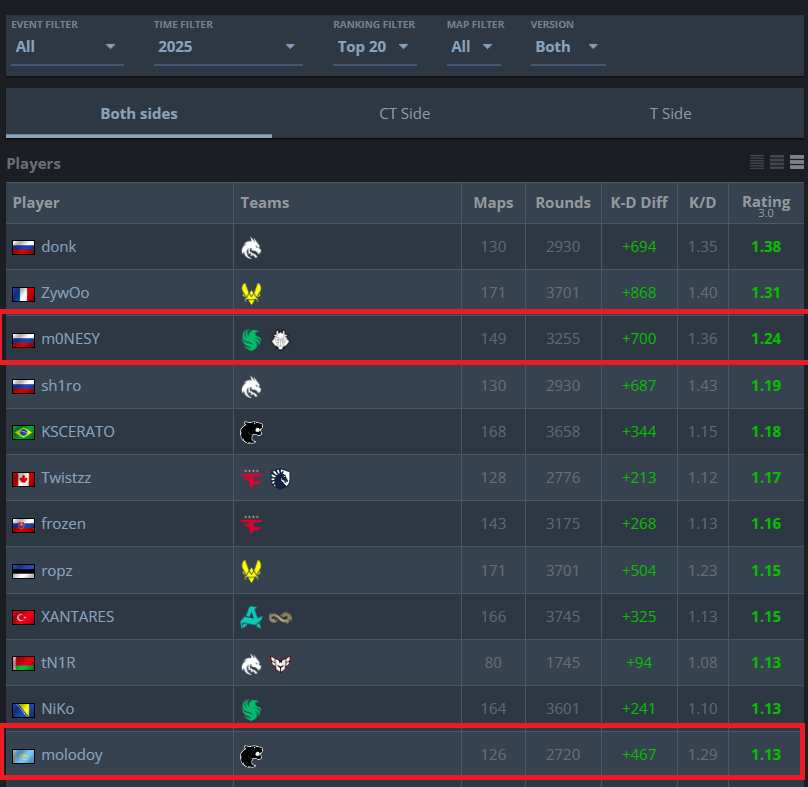Screen dimensions: 808x787
Task: Switch to large table density view
Action: coord(797,162)
